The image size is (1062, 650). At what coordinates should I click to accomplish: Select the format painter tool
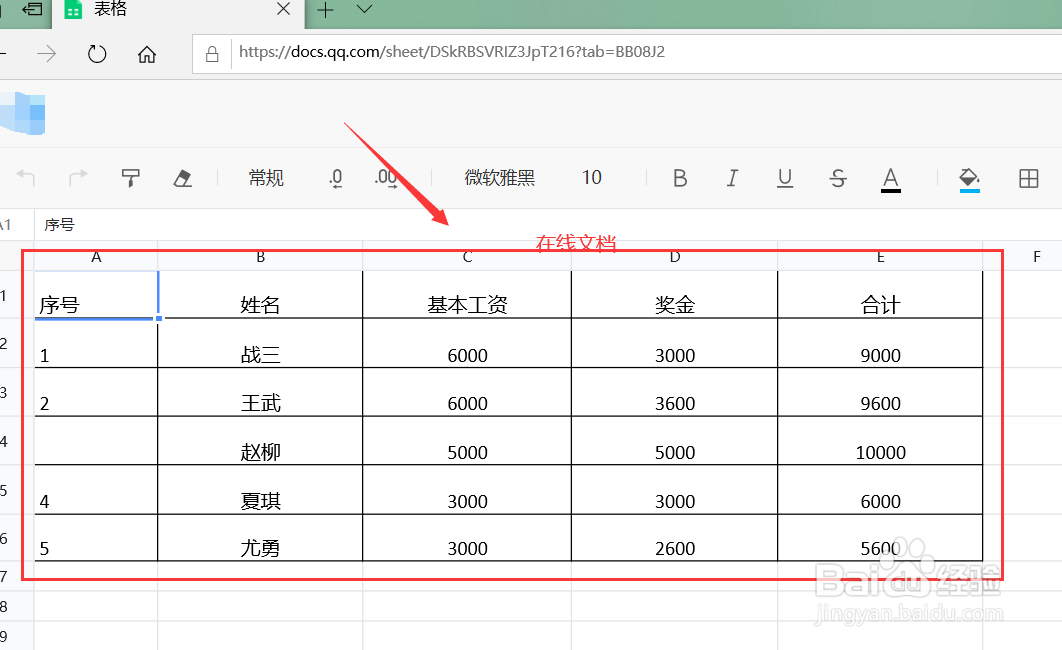[130, 177]
